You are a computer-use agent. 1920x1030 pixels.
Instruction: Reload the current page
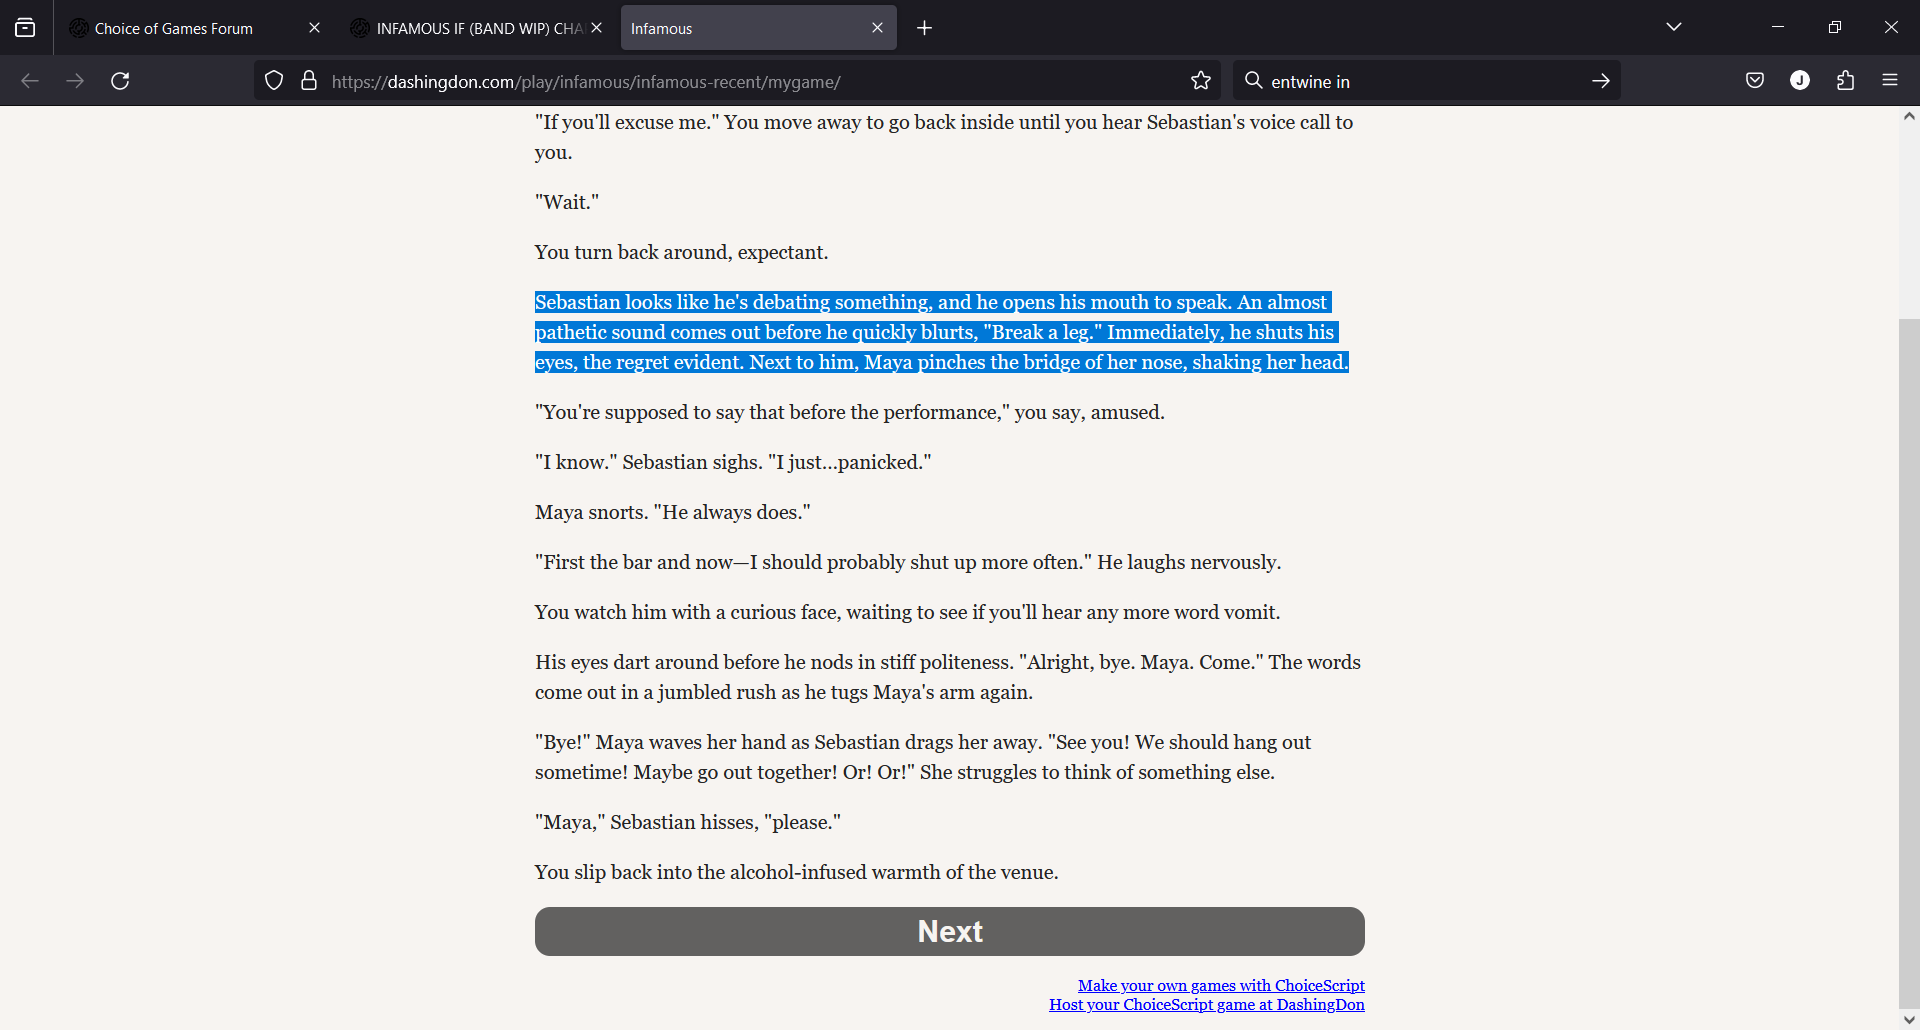pos(120,81)
